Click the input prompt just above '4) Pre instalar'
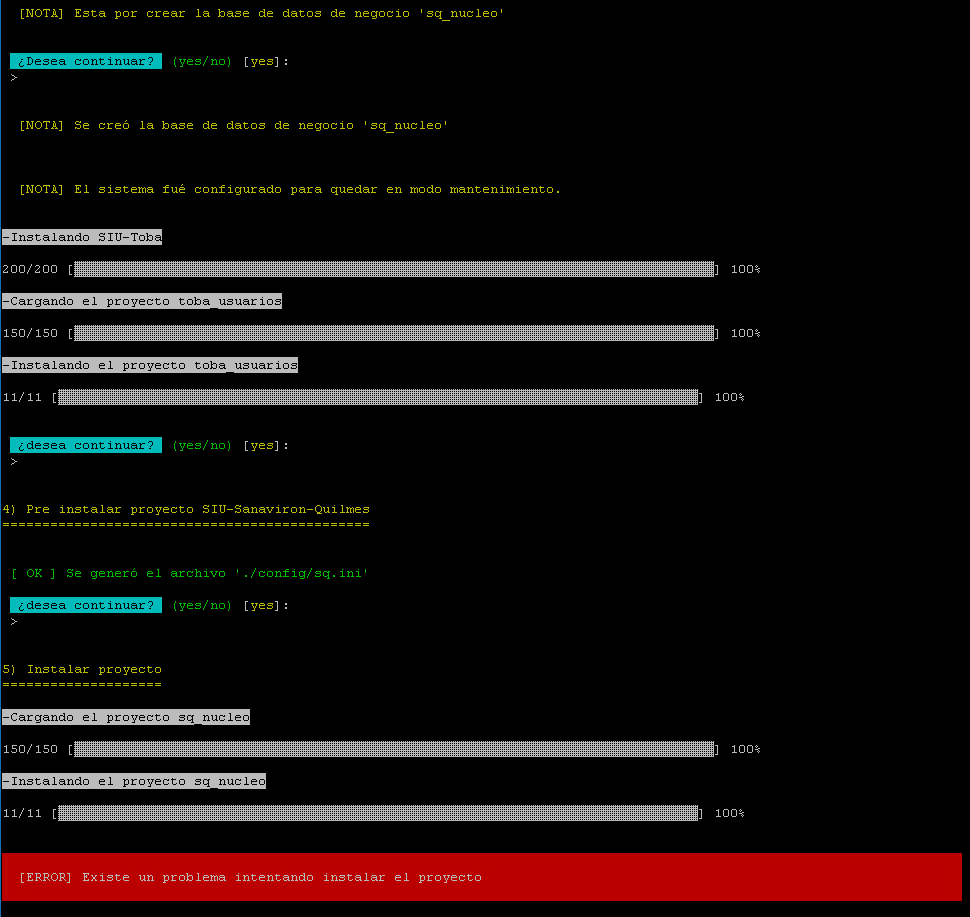Viewport: 970px width, 917px height. (14, 462)
